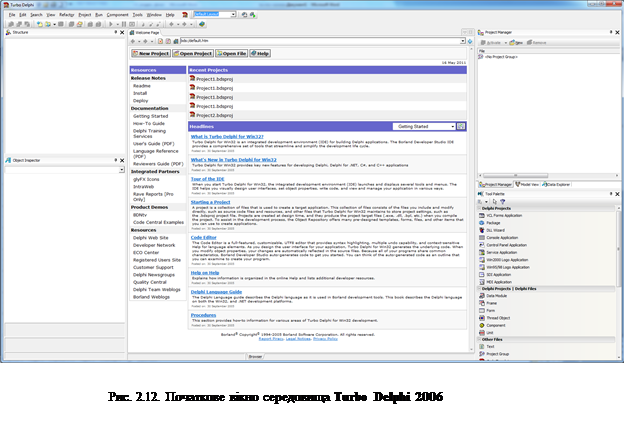Click the New button in Project Manager toolbar
The image size is (624, 426).
point(516,43)
